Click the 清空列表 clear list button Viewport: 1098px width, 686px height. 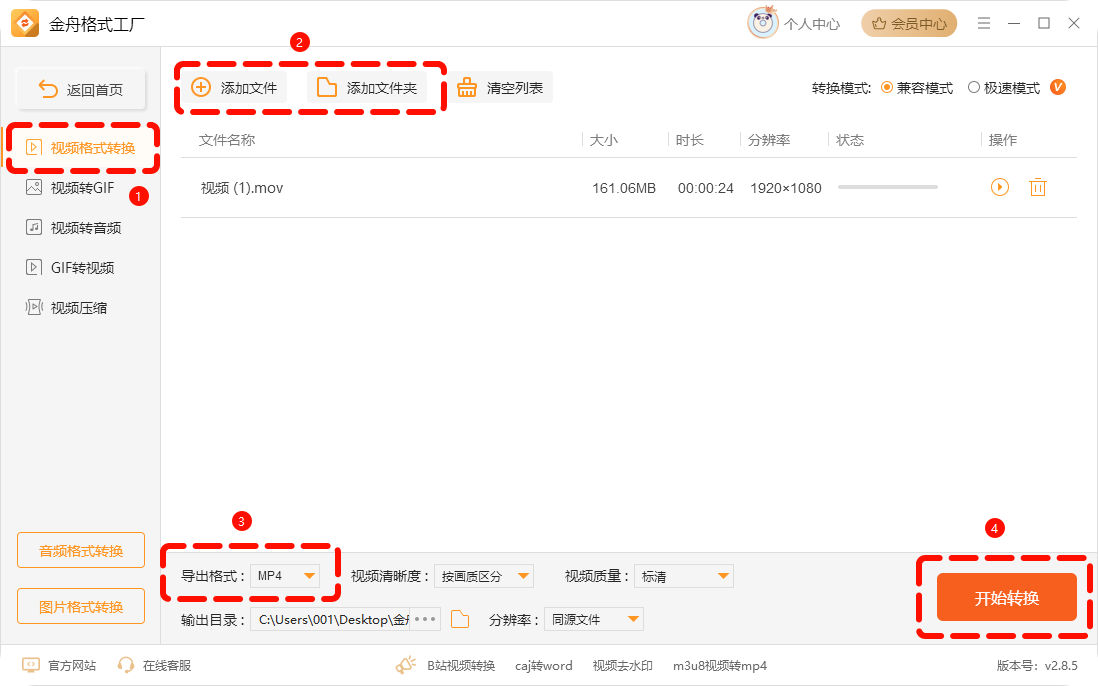pos(500,88)
